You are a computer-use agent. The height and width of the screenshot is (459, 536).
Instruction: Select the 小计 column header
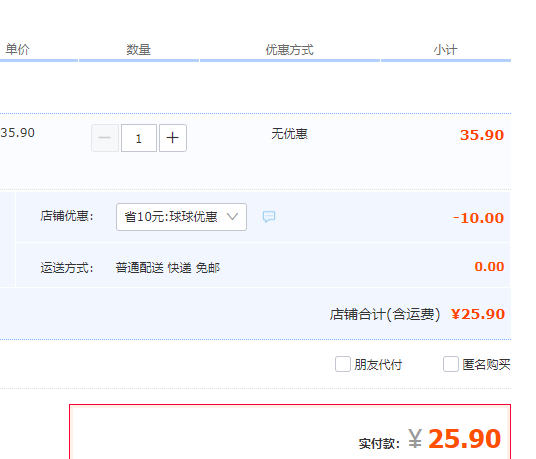pyautogui.click(x=445, y=50)
